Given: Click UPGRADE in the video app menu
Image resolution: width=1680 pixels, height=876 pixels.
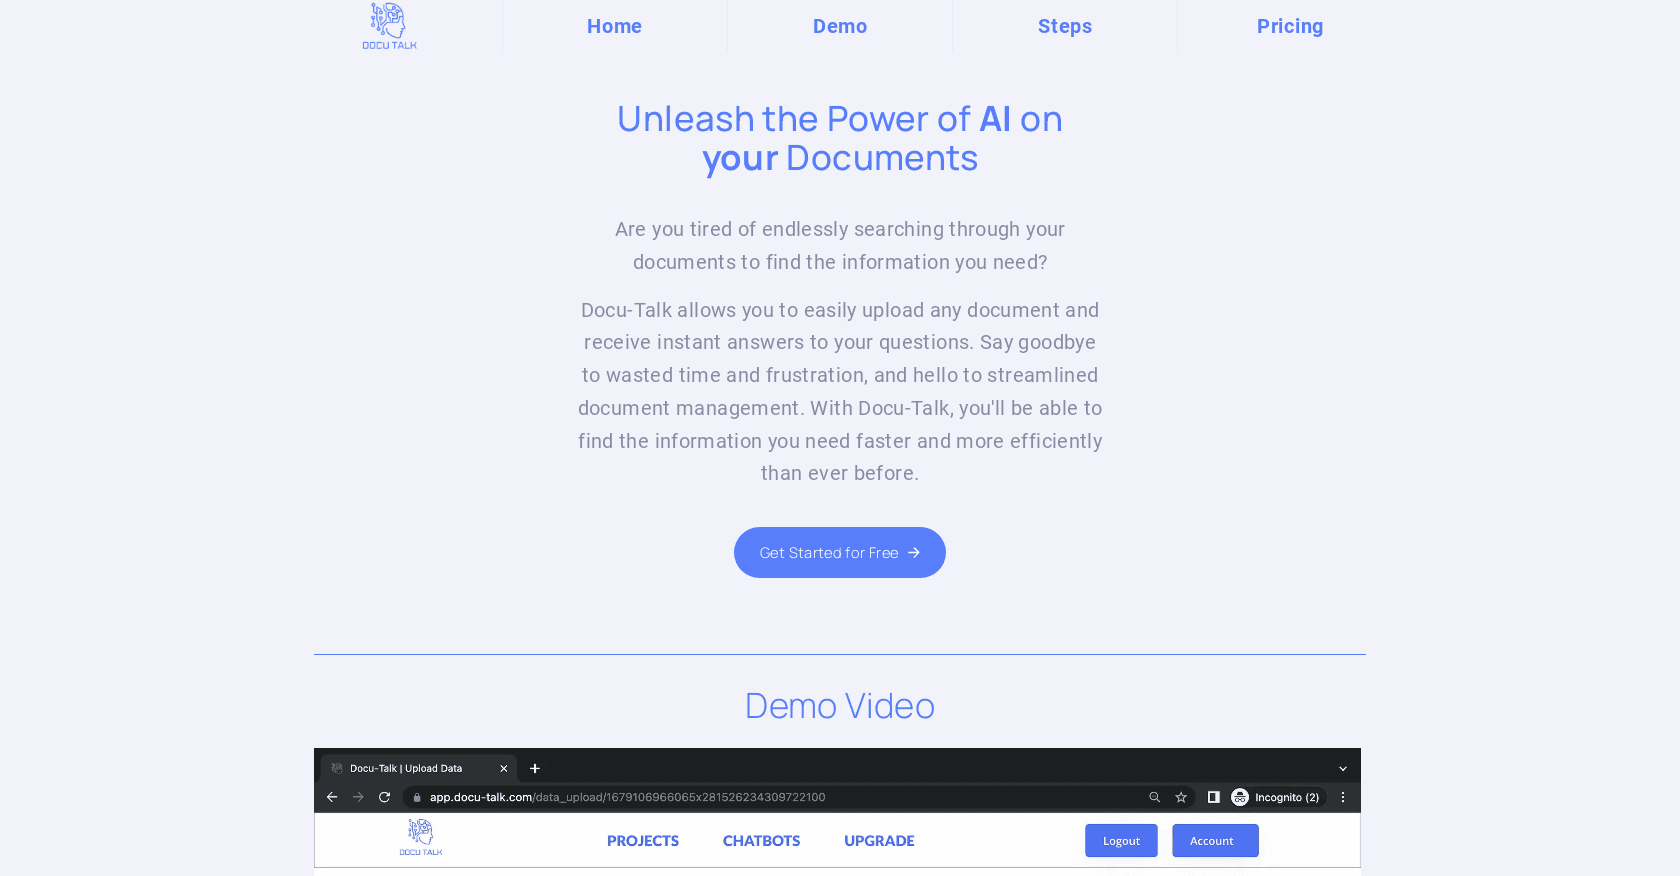Looking at the screenshot, I should [879, 841].
